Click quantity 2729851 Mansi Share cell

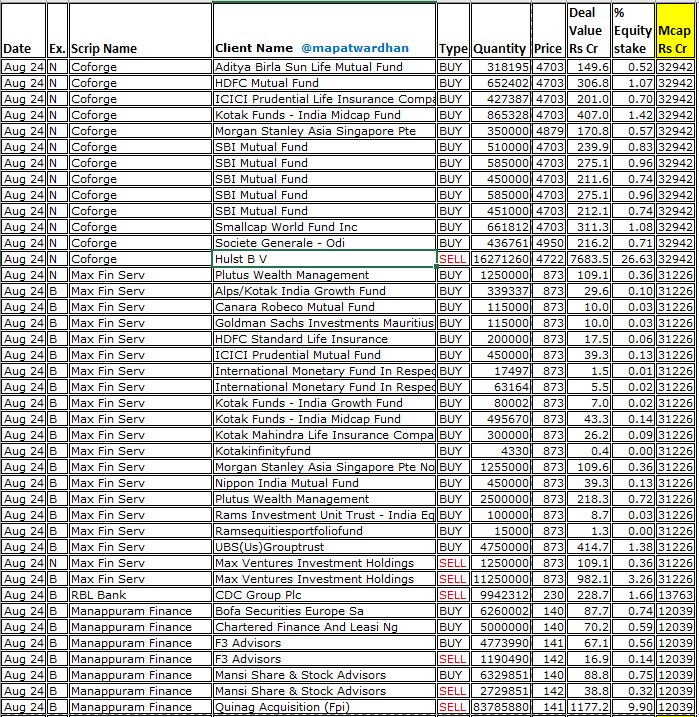tap(501, 691)
